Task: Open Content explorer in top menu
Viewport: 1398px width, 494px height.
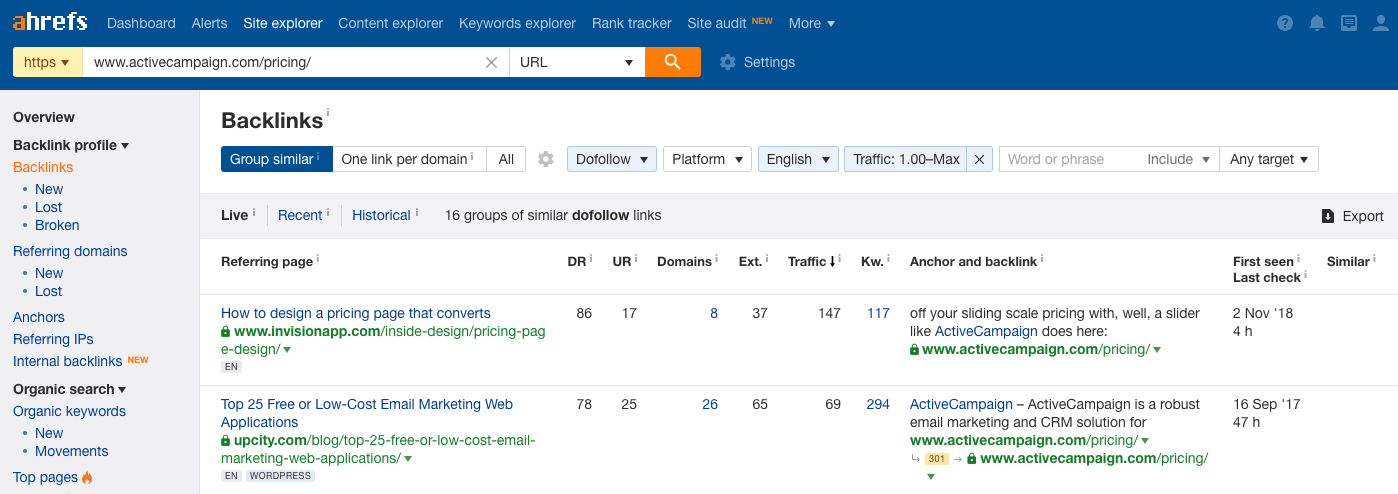Action: [x=391, y=23]
